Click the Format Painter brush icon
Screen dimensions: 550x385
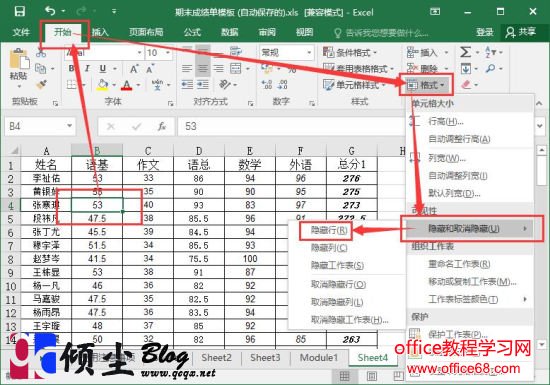pyautogui.click(x=41, y=85)
